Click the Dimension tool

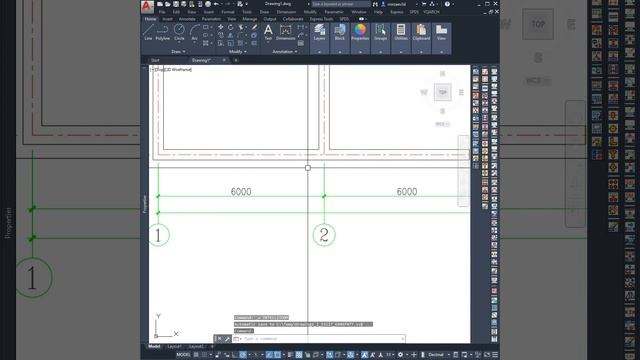click(286, 32)
